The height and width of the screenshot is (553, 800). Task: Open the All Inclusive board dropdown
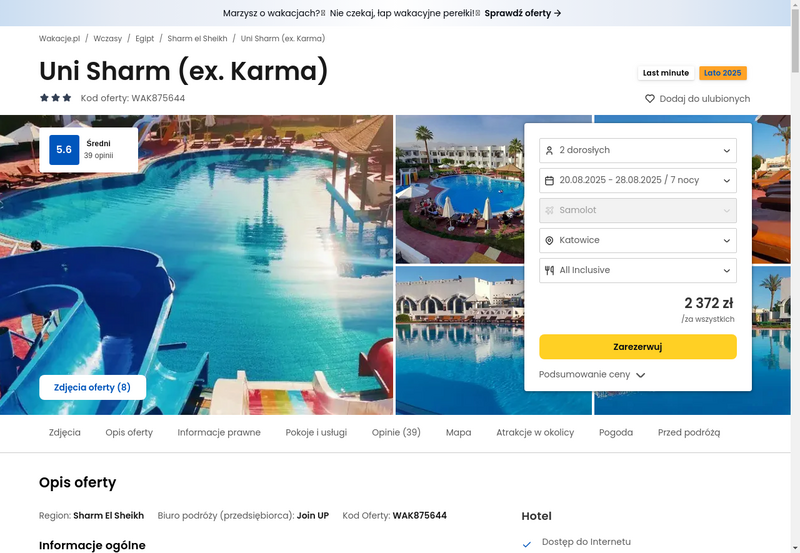point(638,270)
